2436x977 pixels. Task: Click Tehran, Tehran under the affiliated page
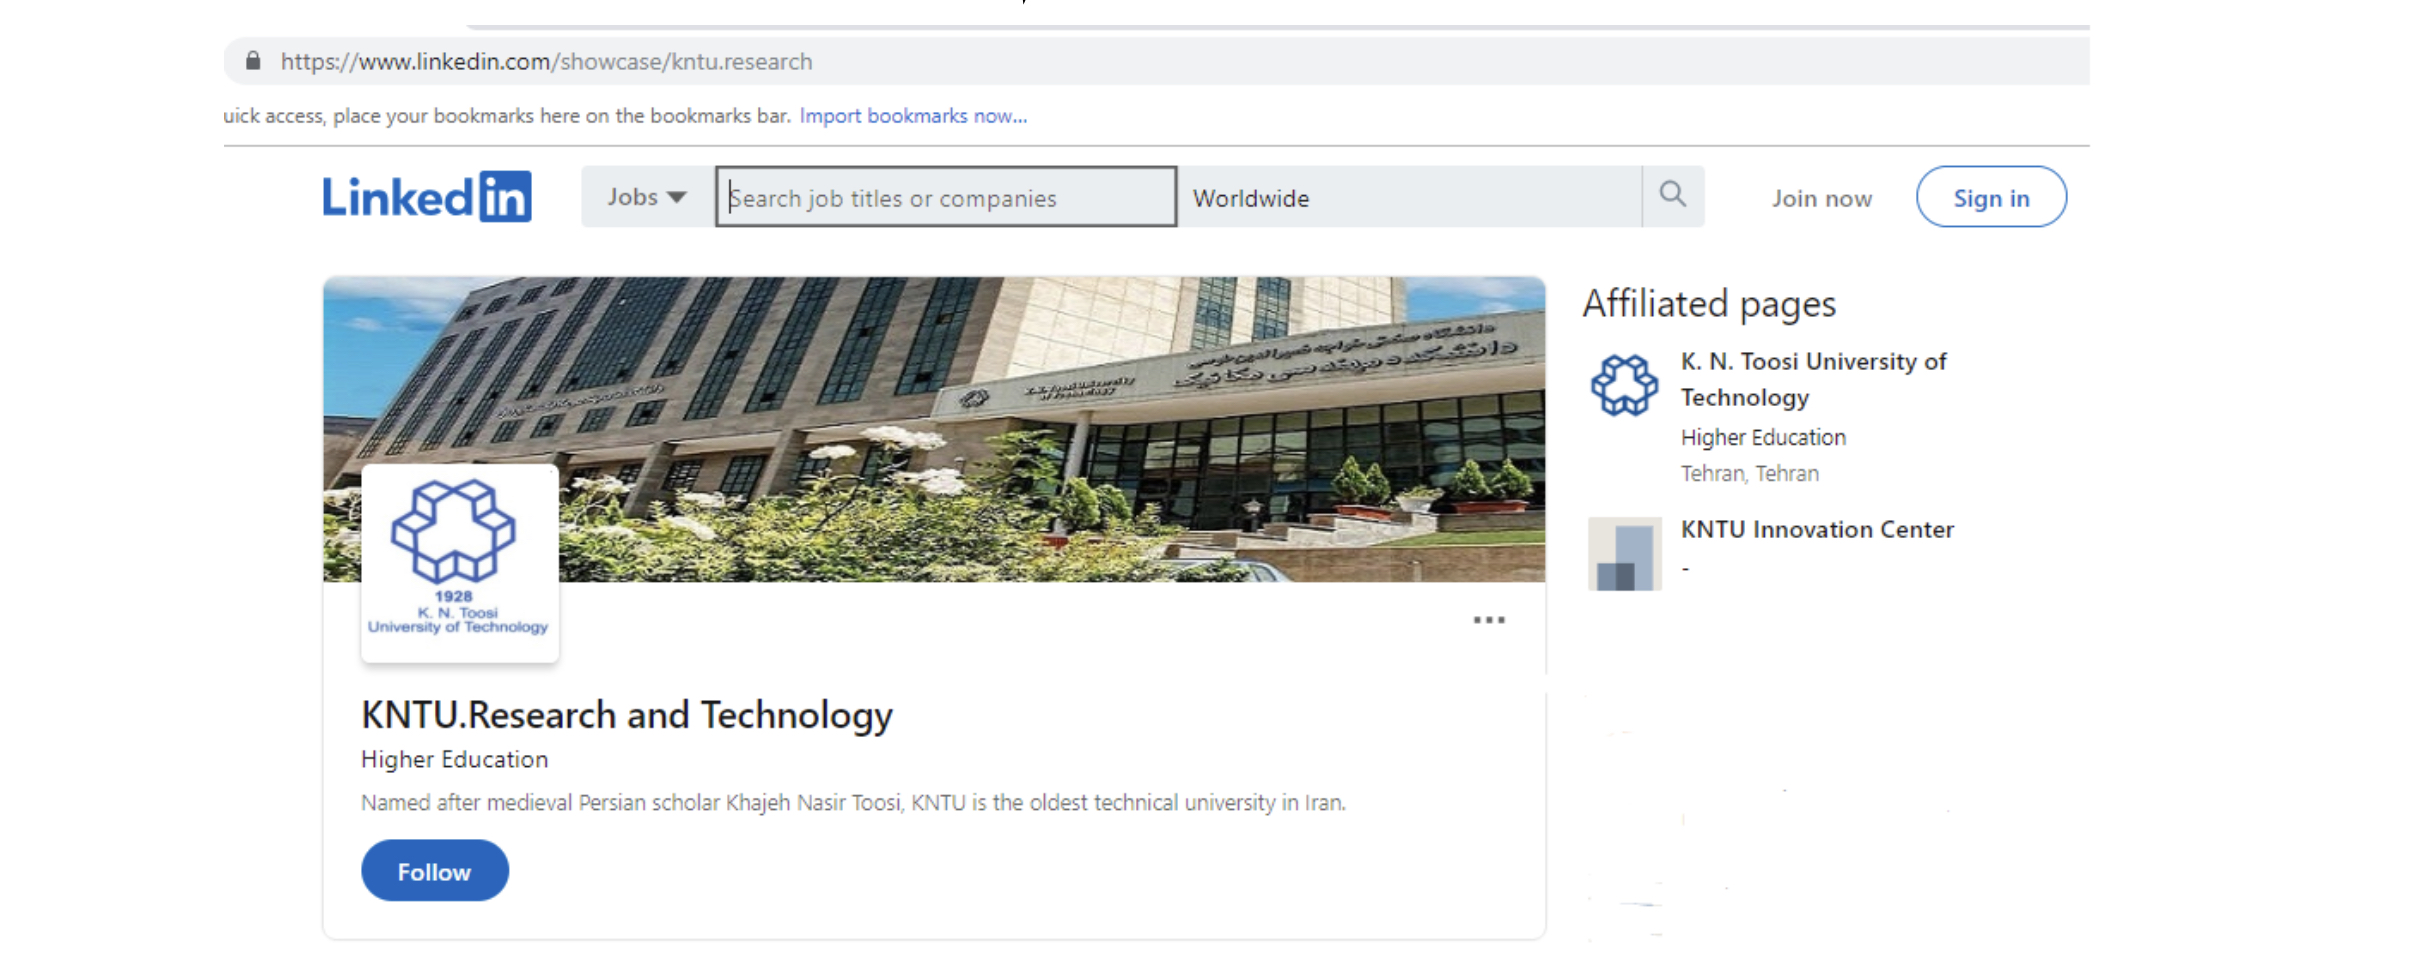[x=1749, y=473]
